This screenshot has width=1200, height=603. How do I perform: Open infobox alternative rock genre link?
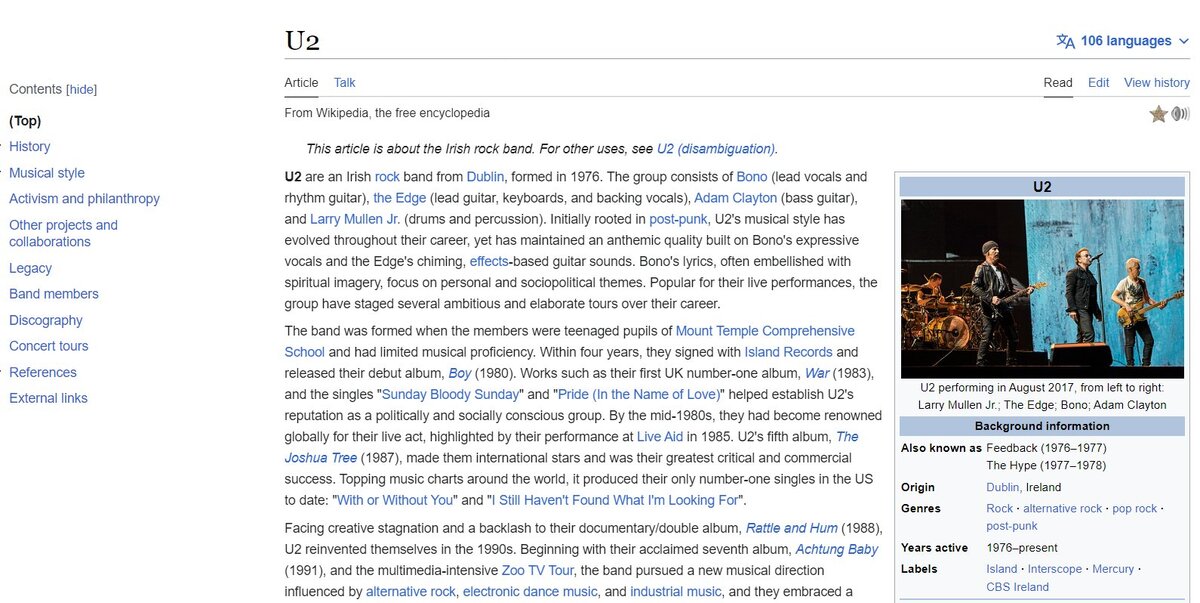click(1063, 509)
